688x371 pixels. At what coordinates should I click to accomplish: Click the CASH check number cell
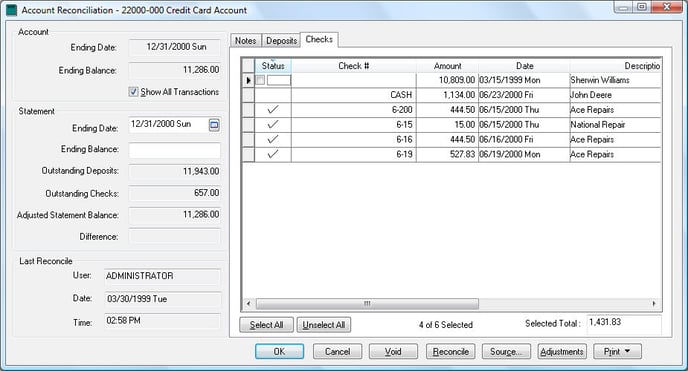pos(354,95)
